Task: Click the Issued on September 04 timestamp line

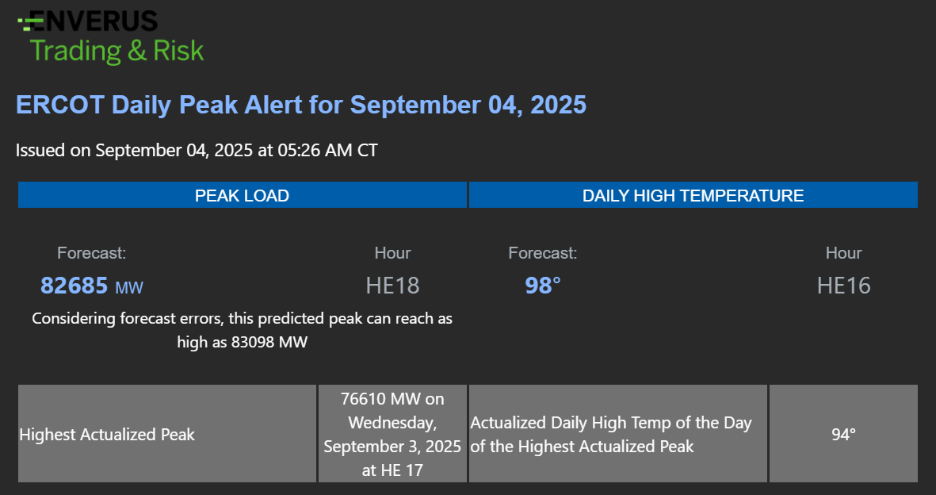Action: tap(196, 150)
